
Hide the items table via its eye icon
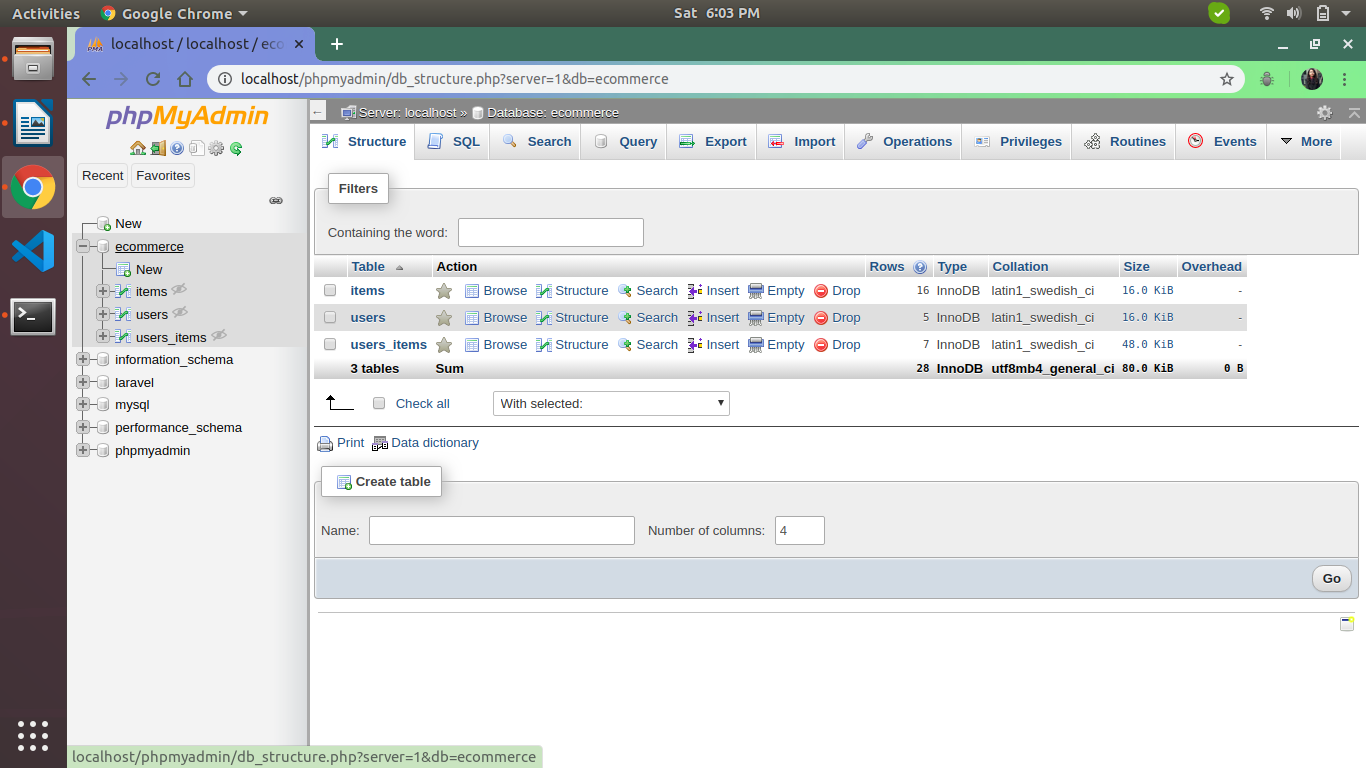point(180,290)
